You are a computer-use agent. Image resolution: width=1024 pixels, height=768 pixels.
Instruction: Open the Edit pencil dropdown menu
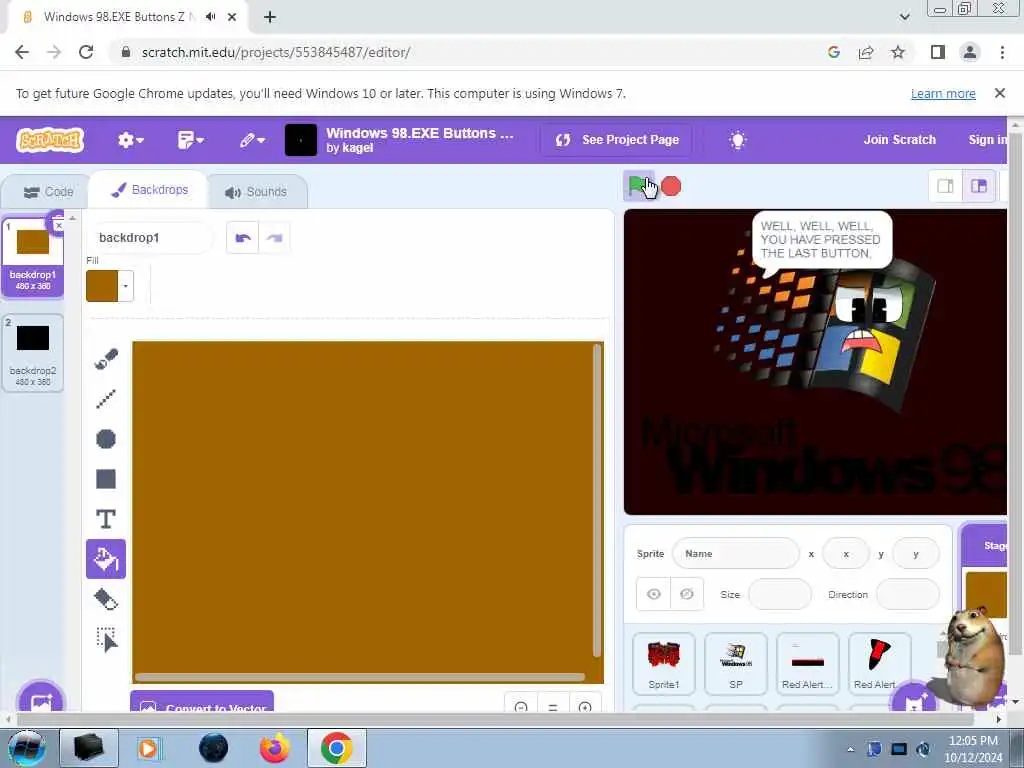tap(251, 140)
